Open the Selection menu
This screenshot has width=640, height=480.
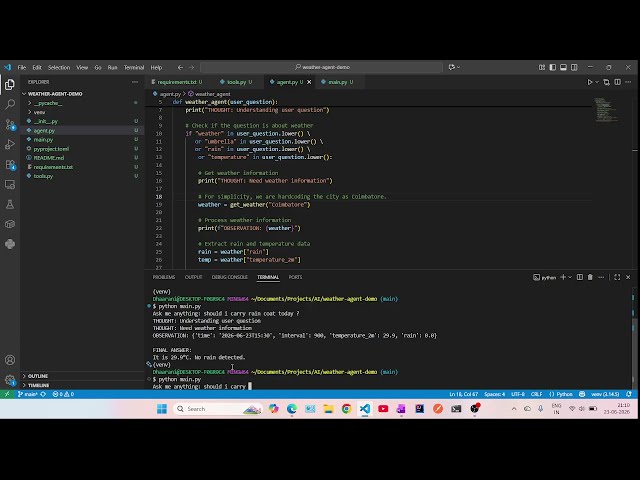coord(59,67)
